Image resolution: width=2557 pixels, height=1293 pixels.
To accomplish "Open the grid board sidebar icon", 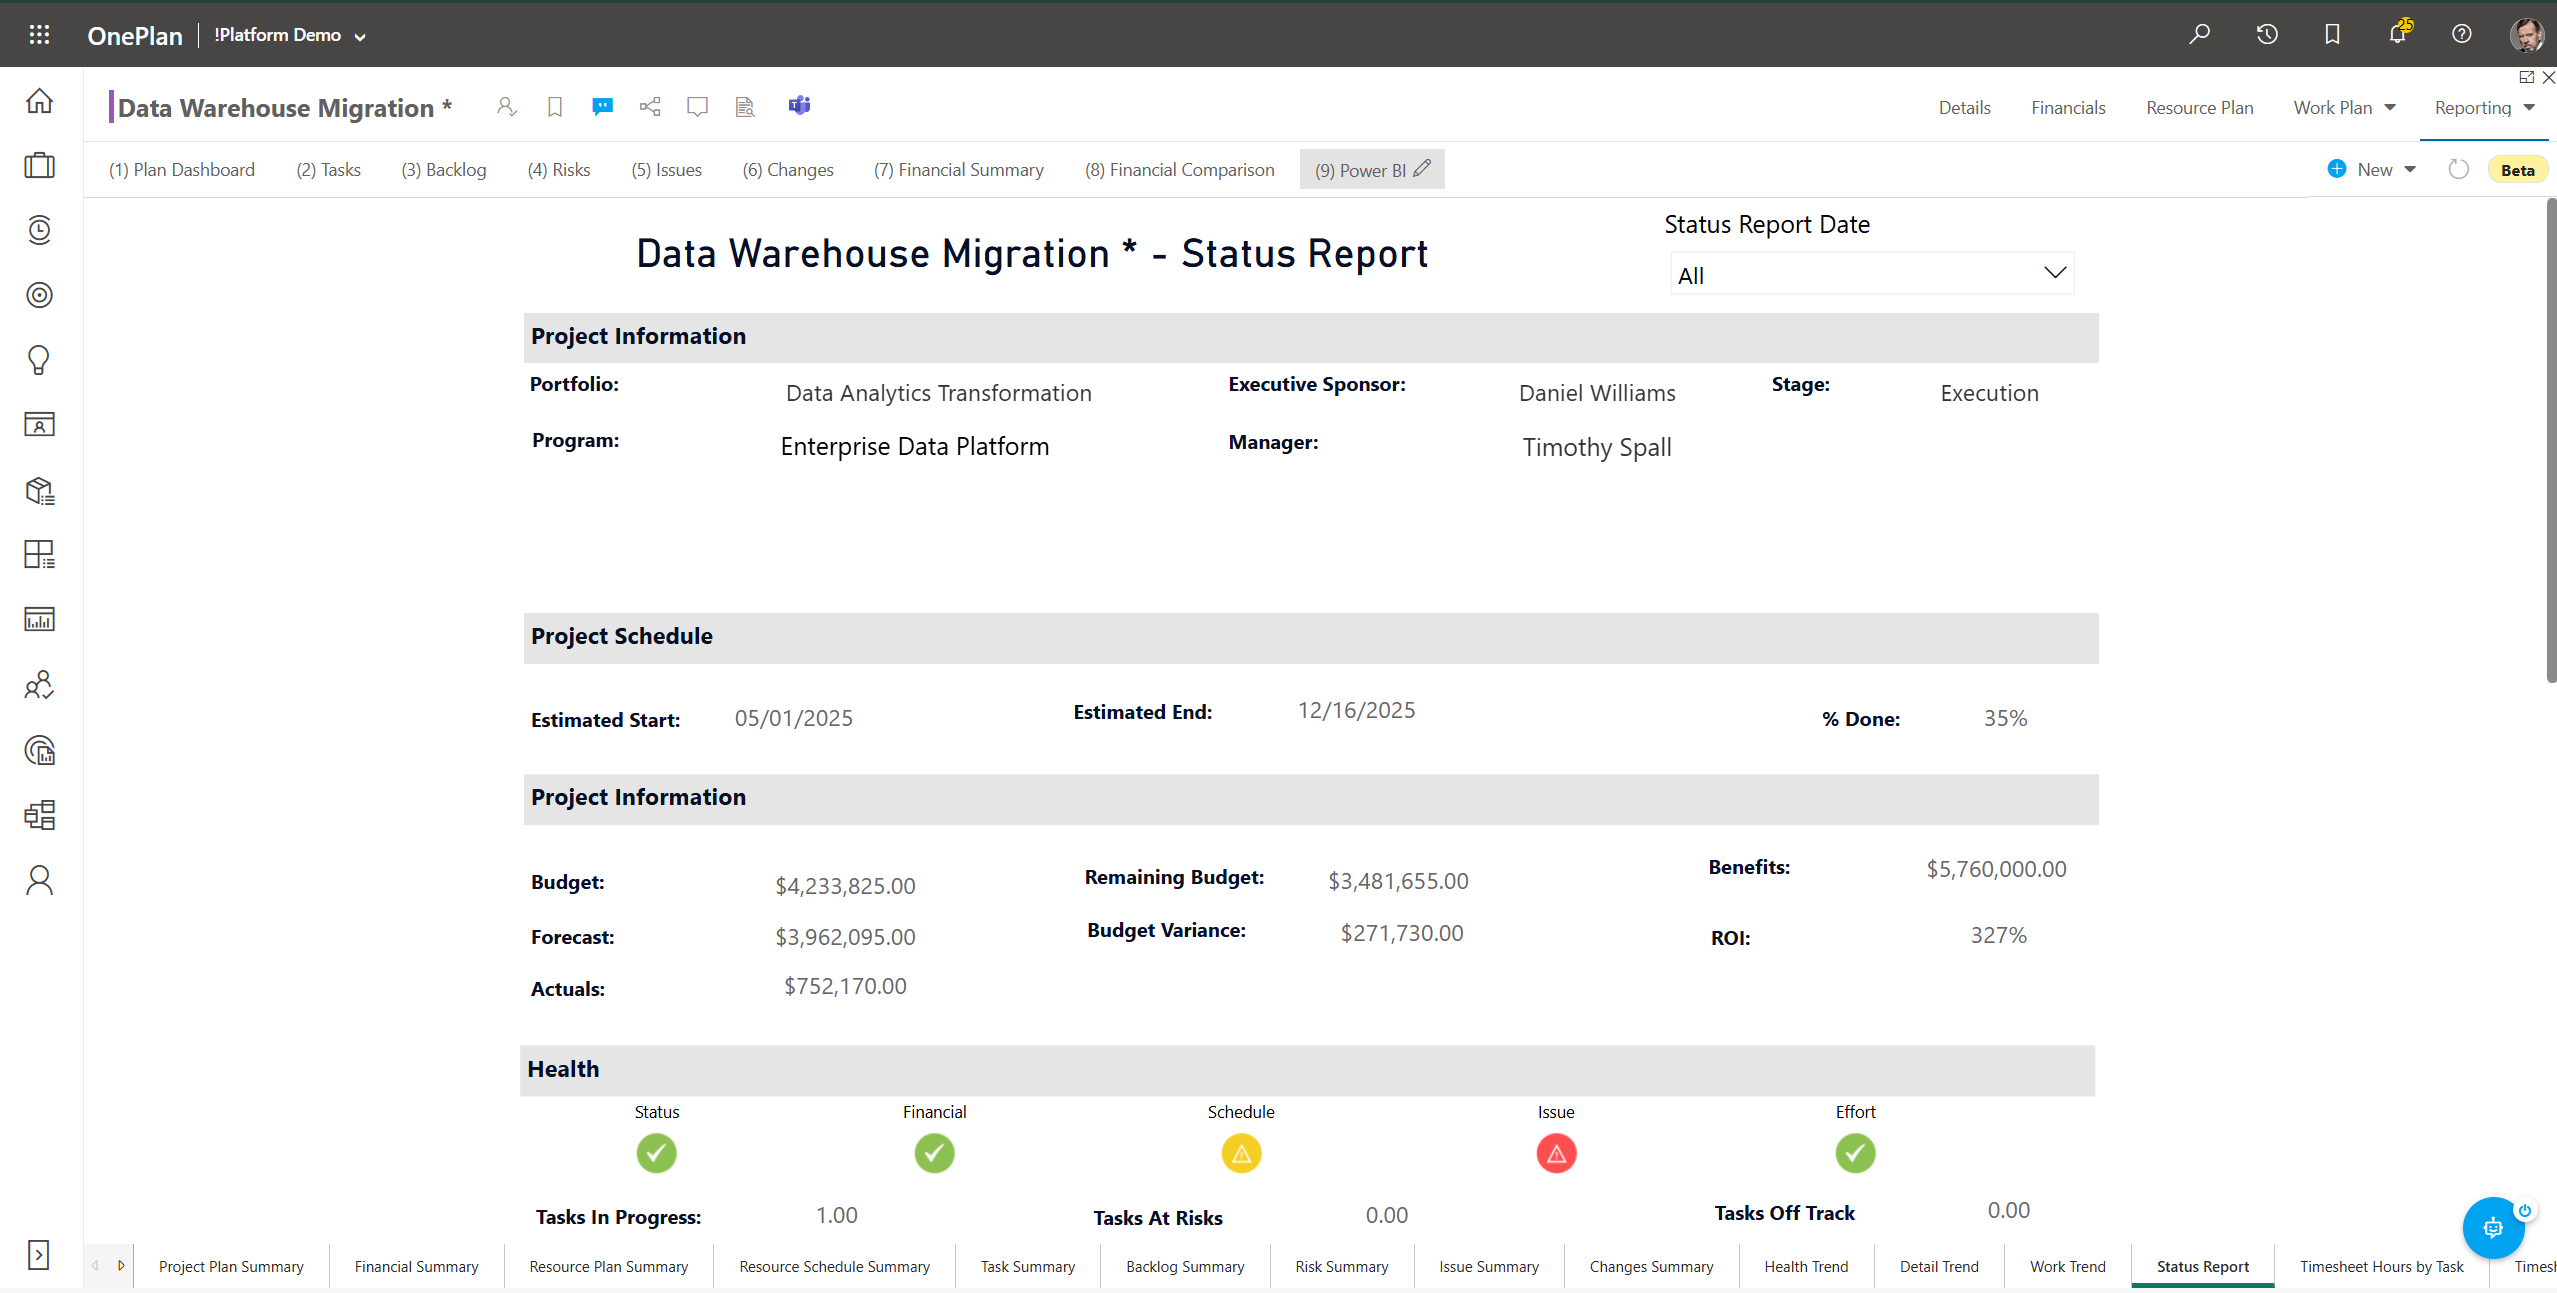I will coord(39,554).
